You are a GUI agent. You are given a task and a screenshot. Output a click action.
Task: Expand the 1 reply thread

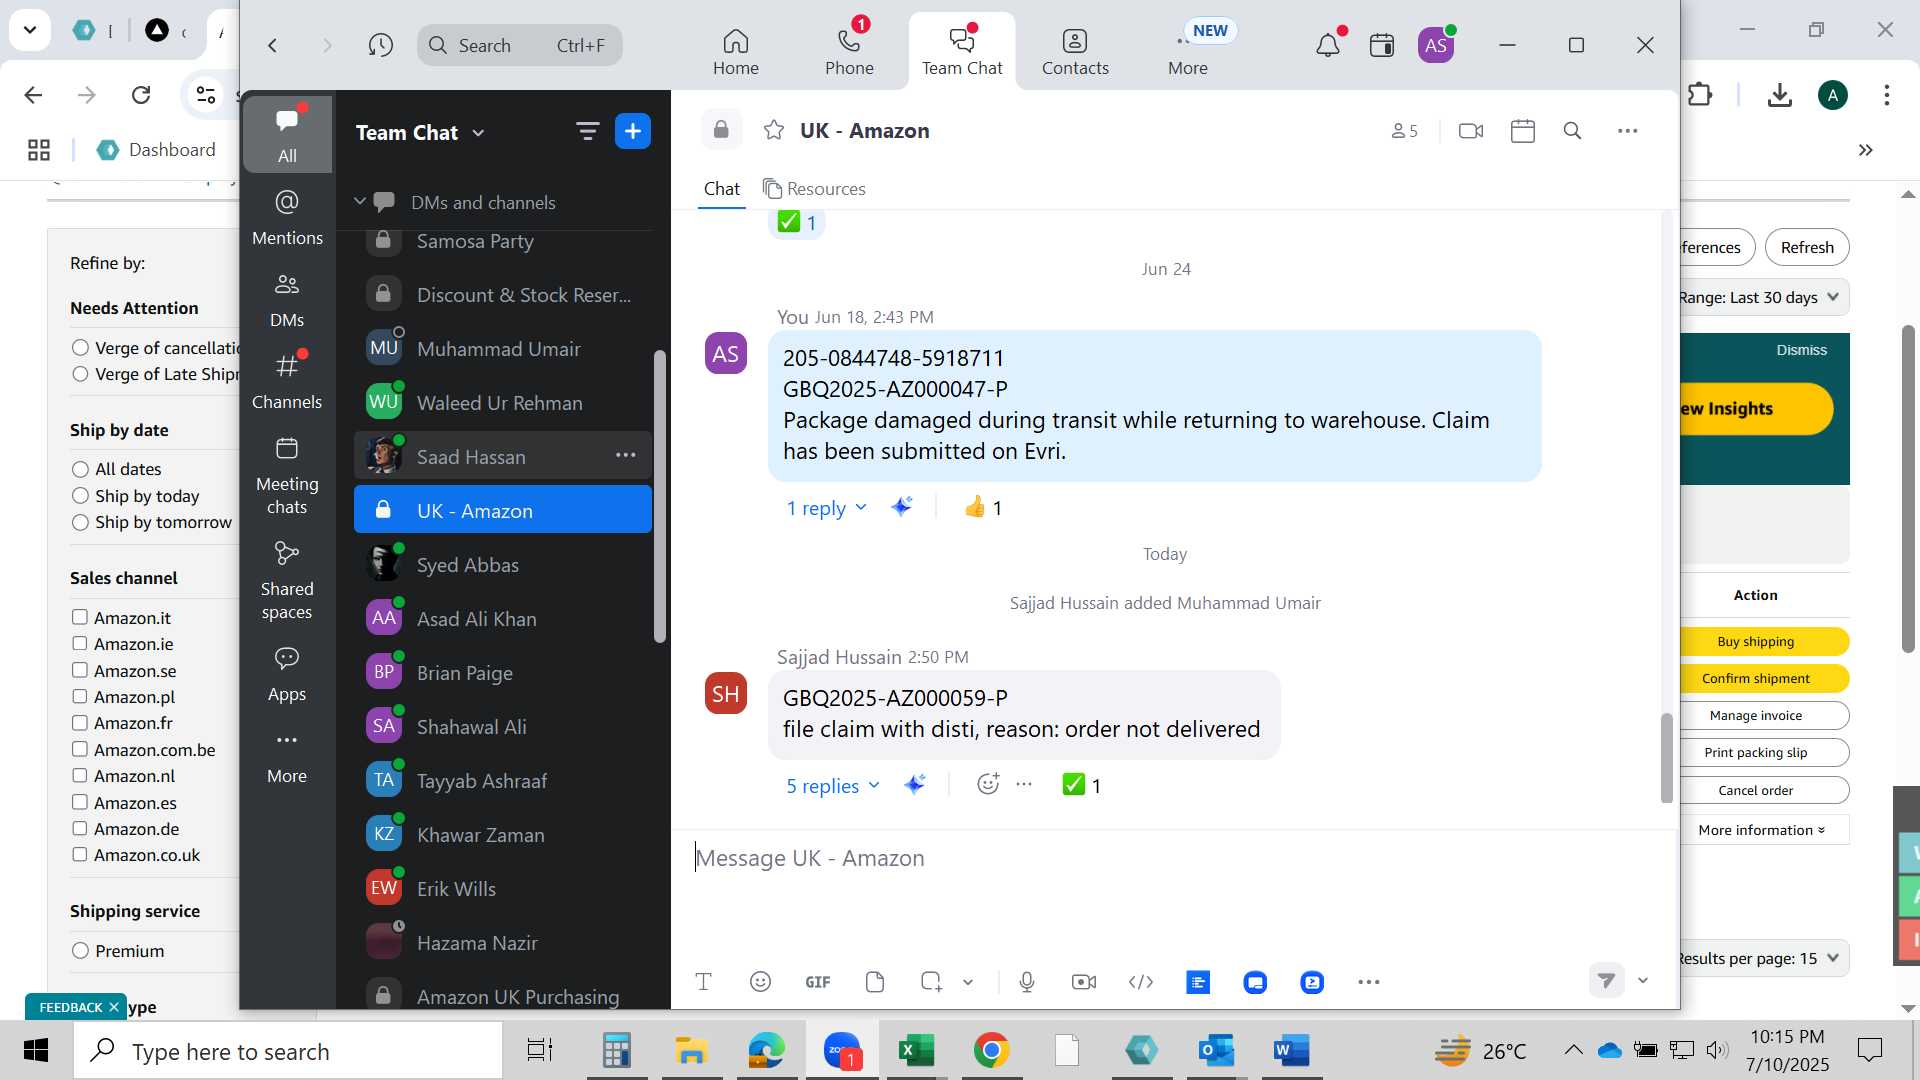(x=826, y=508)
